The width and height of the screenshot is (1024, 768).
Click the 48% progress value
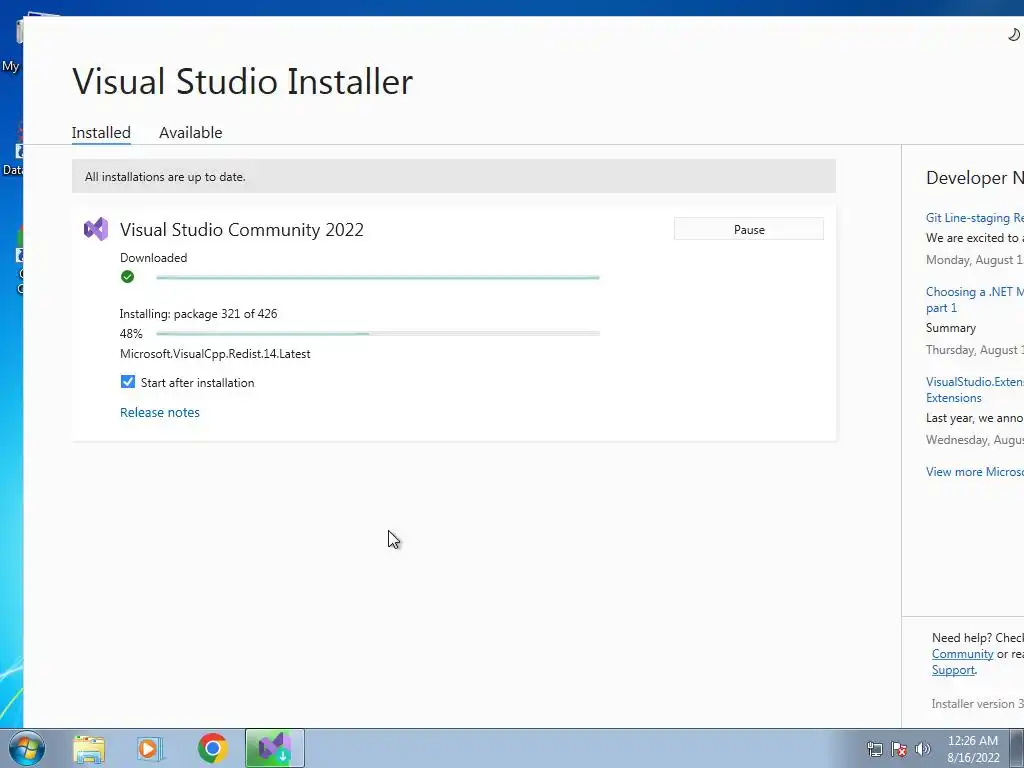point(131,334)
